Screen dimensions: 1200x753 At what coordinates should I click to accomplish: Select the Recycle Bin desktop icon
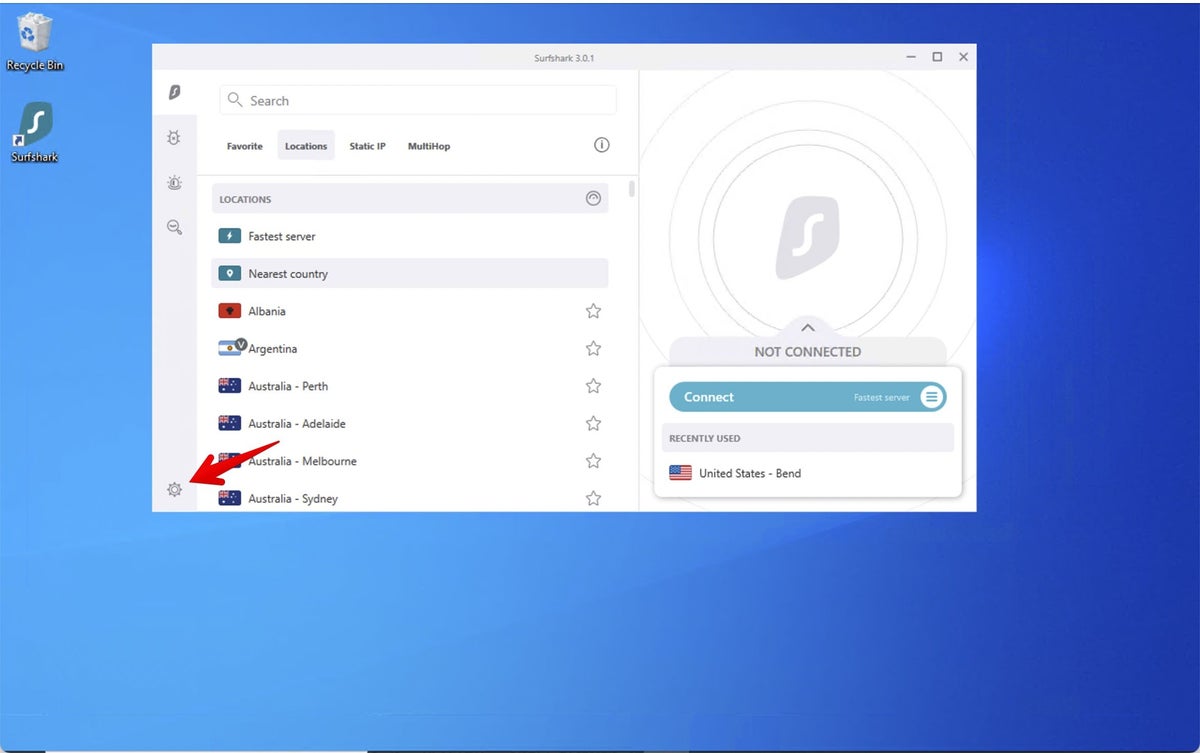[35, 42]
